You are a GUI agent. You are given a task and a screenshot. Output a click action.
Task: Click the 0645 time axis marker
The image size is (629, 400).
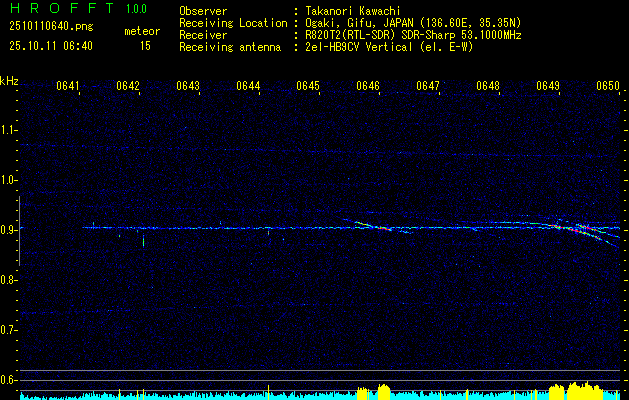click(x=308, y=86)
